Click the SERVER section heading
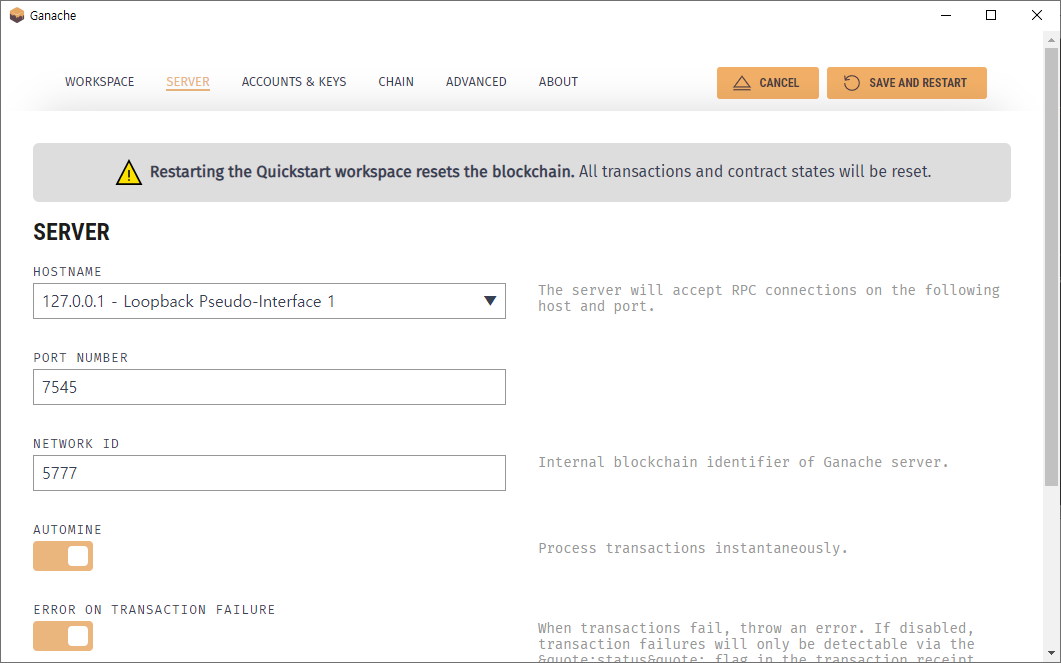The height and width of the screenshot is (663, 1061). click(x=71, y=232)
